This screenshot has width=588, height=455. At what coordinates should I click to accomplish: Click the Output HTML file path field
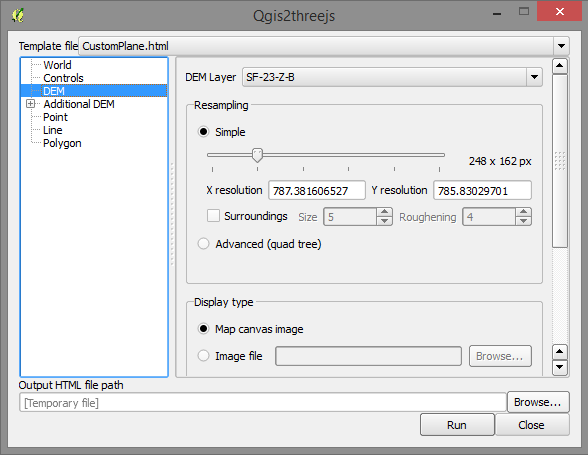point(262,402)
